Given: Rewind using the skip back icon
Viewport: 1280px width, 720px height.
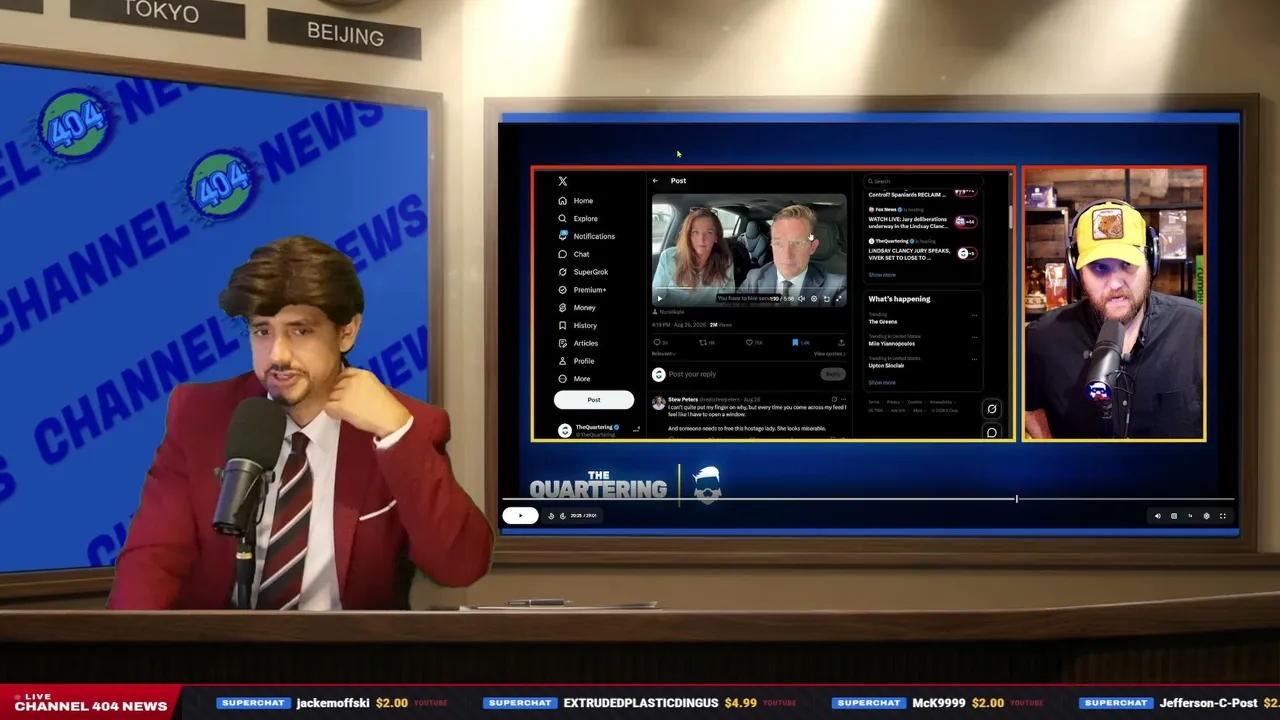Looking at the screenshot, I should tap(551, 516).
